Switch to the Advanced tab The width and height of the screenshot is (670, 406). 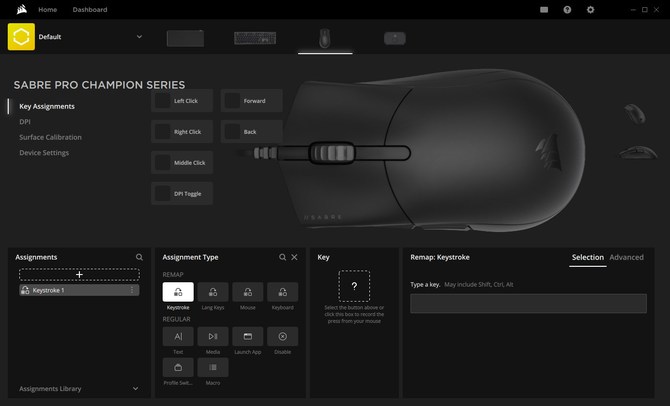pyautogui.click(x=626, y=257)
